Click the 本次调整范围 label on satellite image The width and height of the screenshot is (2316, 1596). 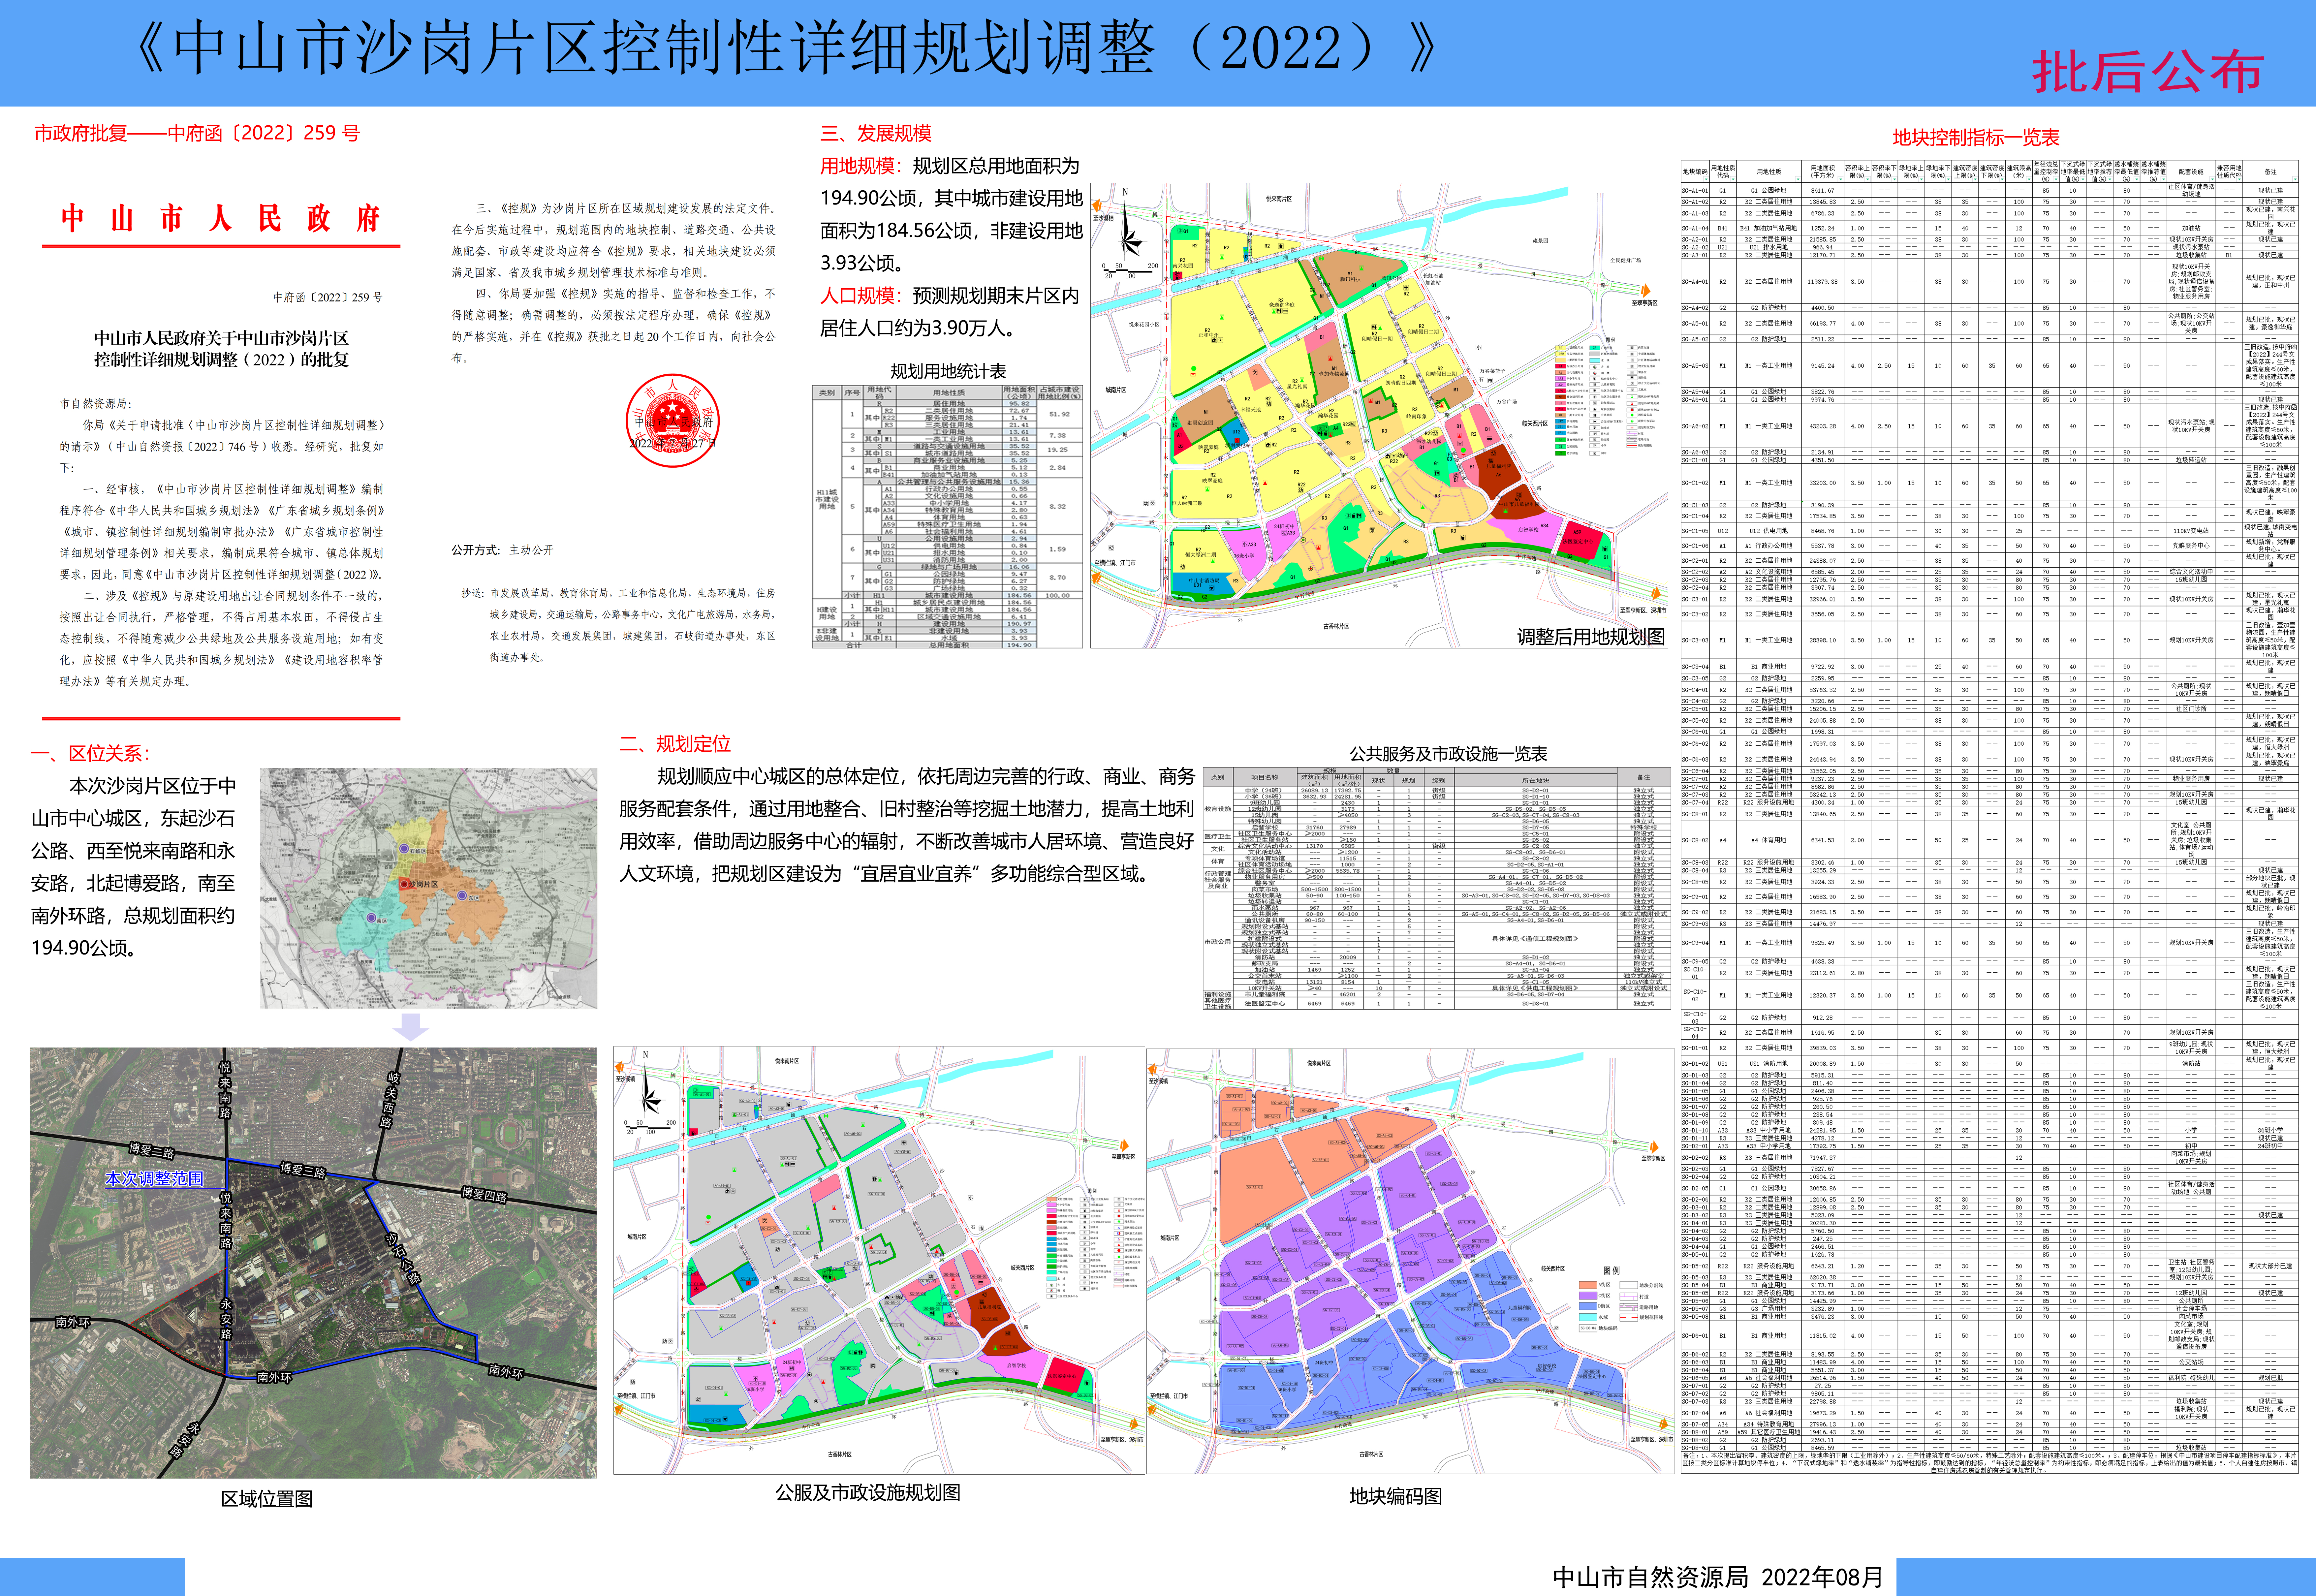[x=155, y=1179]
